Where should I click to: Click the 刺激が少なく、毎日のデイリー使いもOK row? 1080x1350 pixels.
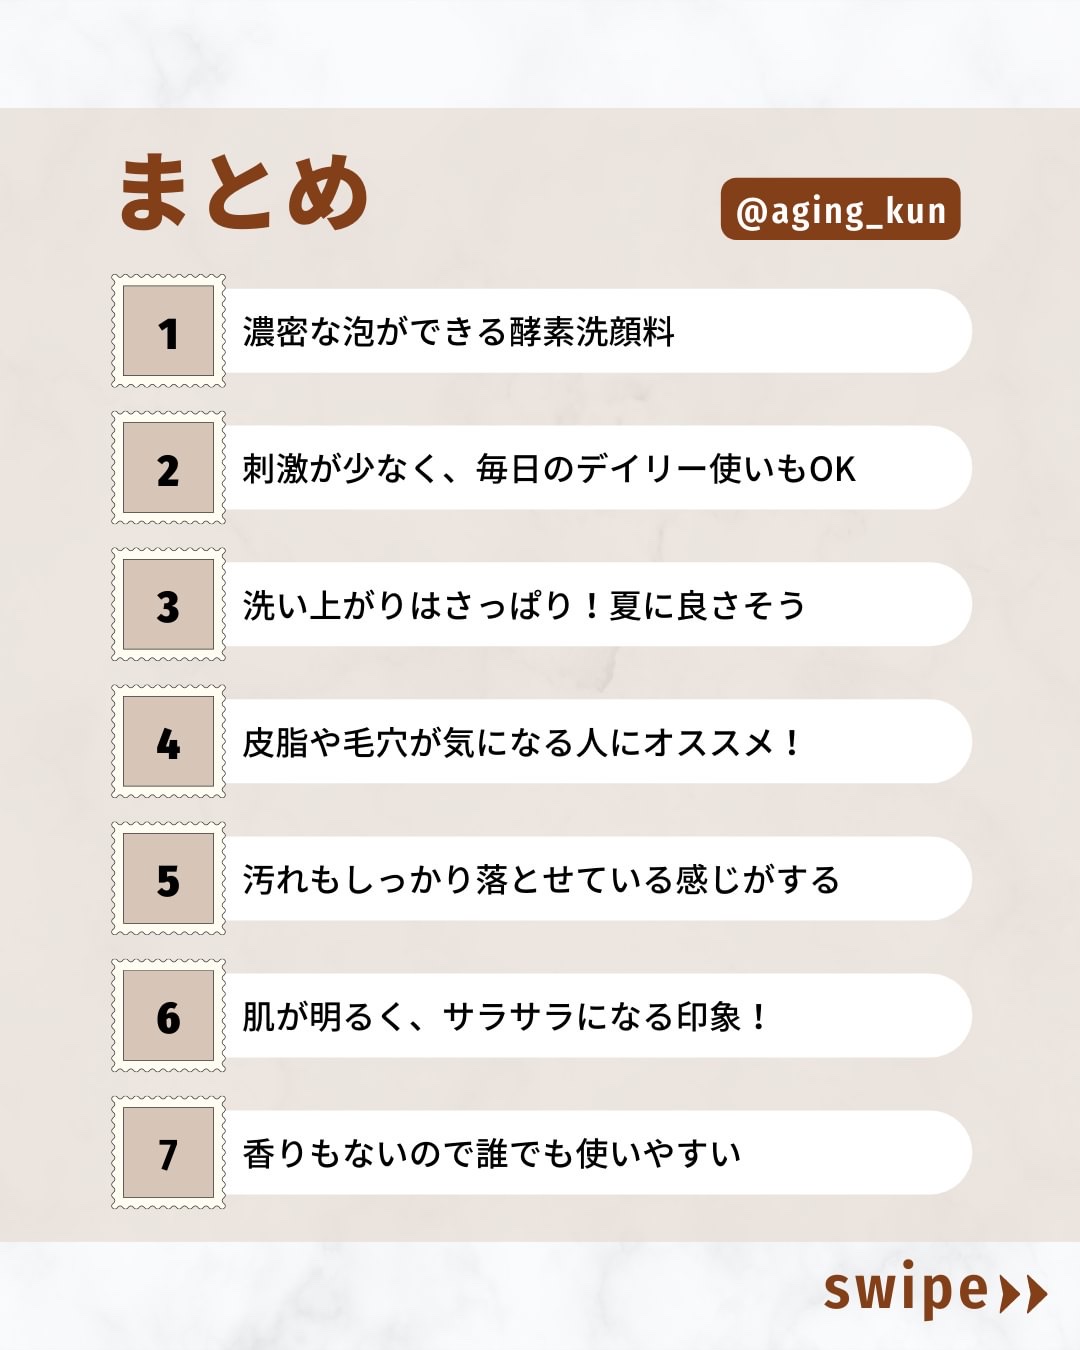click(595, 468)
